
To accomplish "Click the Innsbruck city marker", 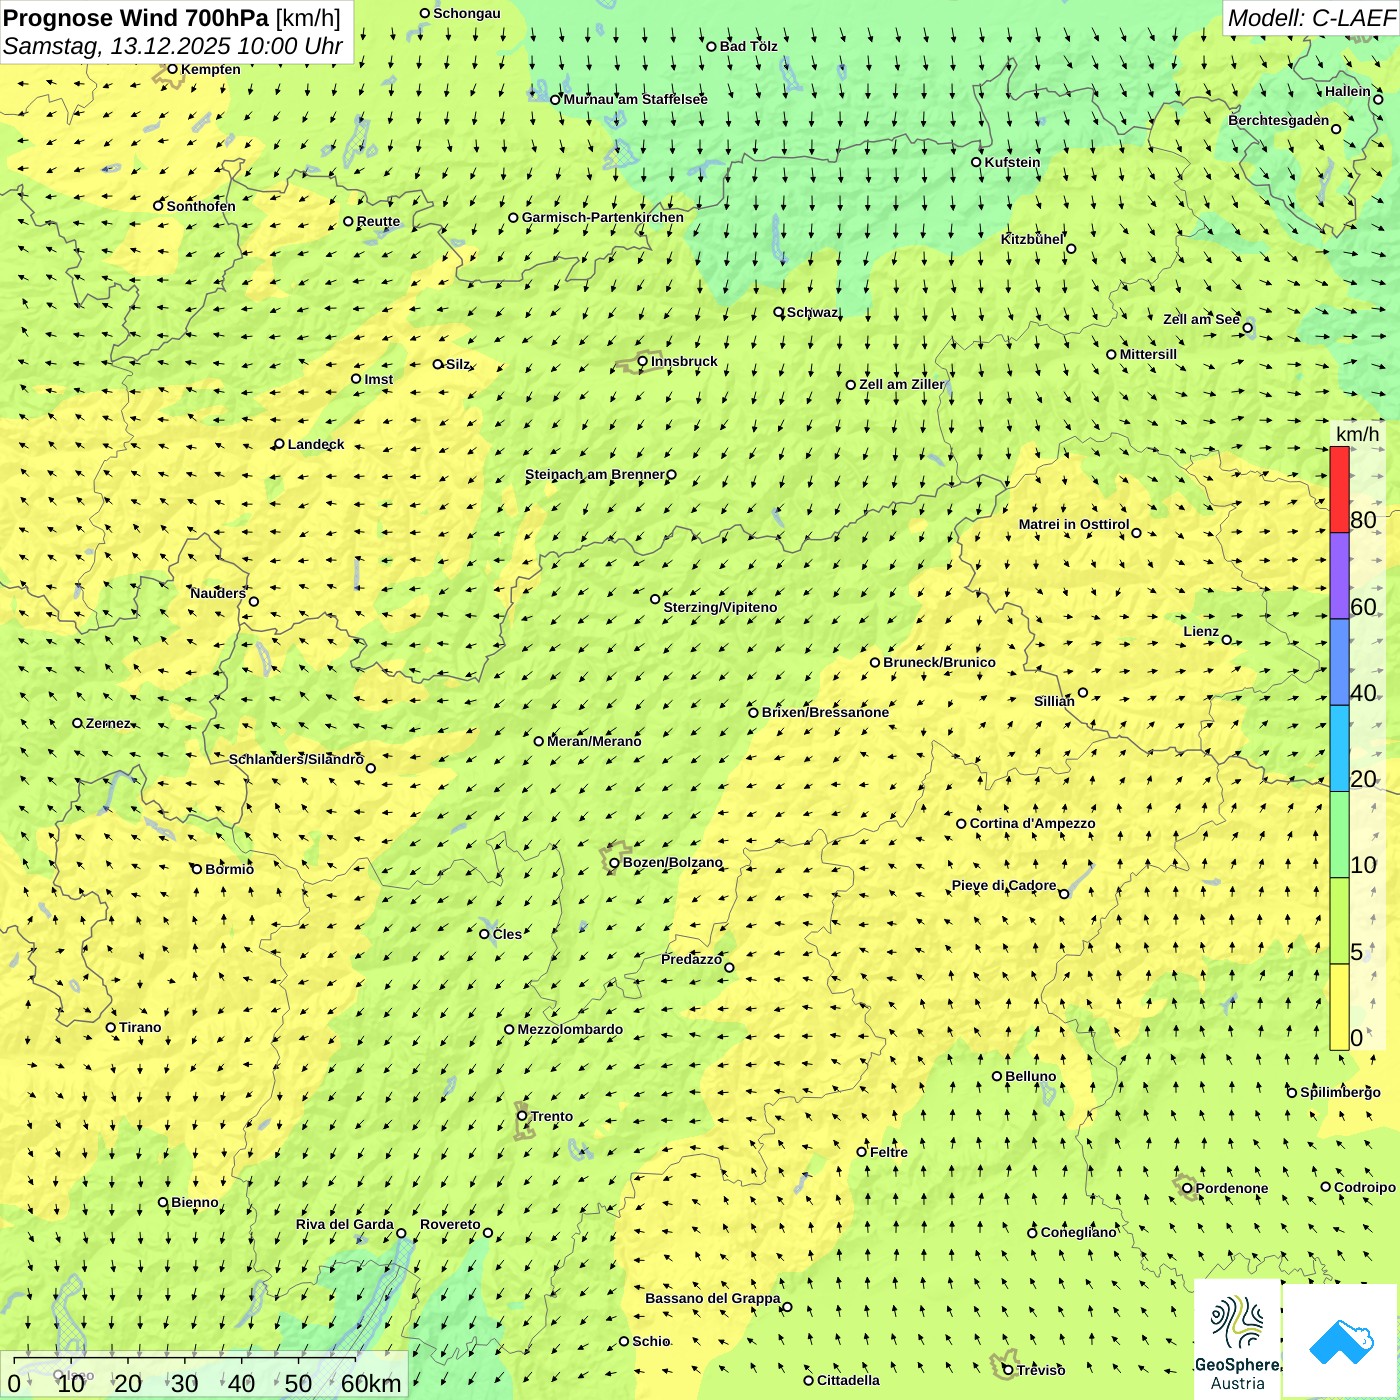I will tap(643, 361).
